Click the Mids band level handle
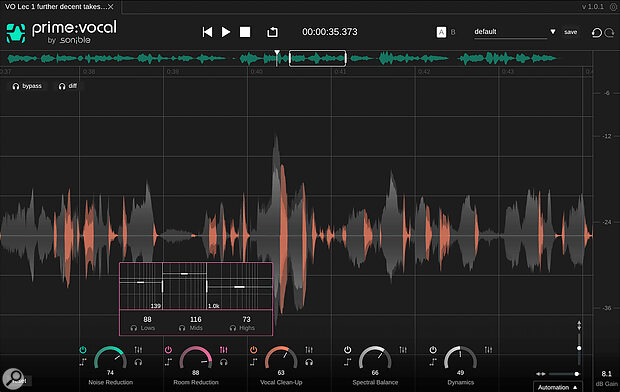Screen dimensions: 620x392 point(184,274)
